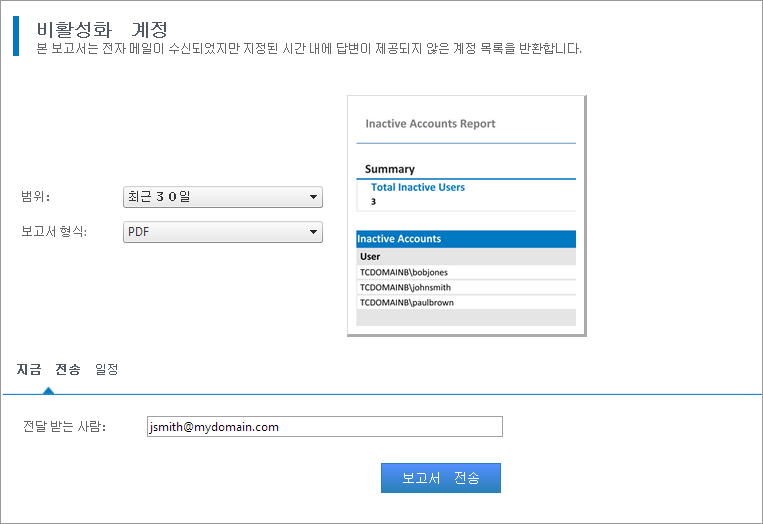Click the 전달 받는 사람 email input field

click(x=323, y=427)
